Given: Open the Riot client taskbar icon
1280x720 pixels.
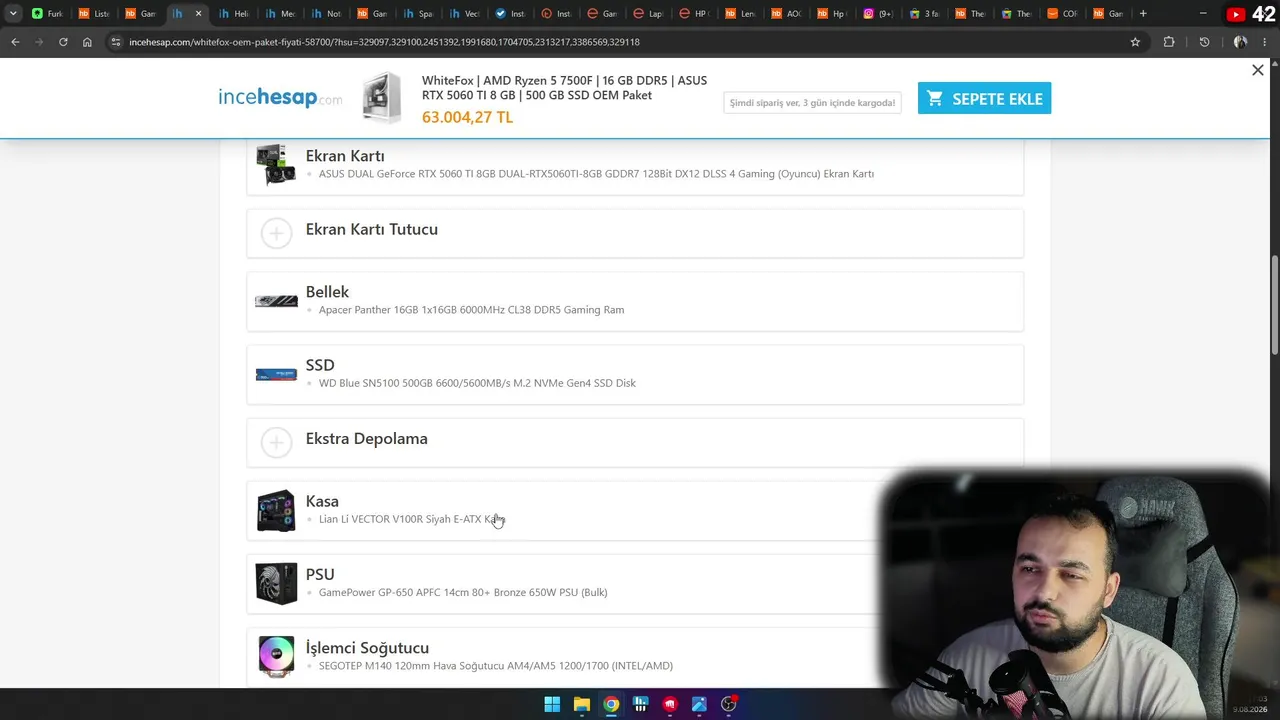Looking at the screenshot, I should coord(670,704).
